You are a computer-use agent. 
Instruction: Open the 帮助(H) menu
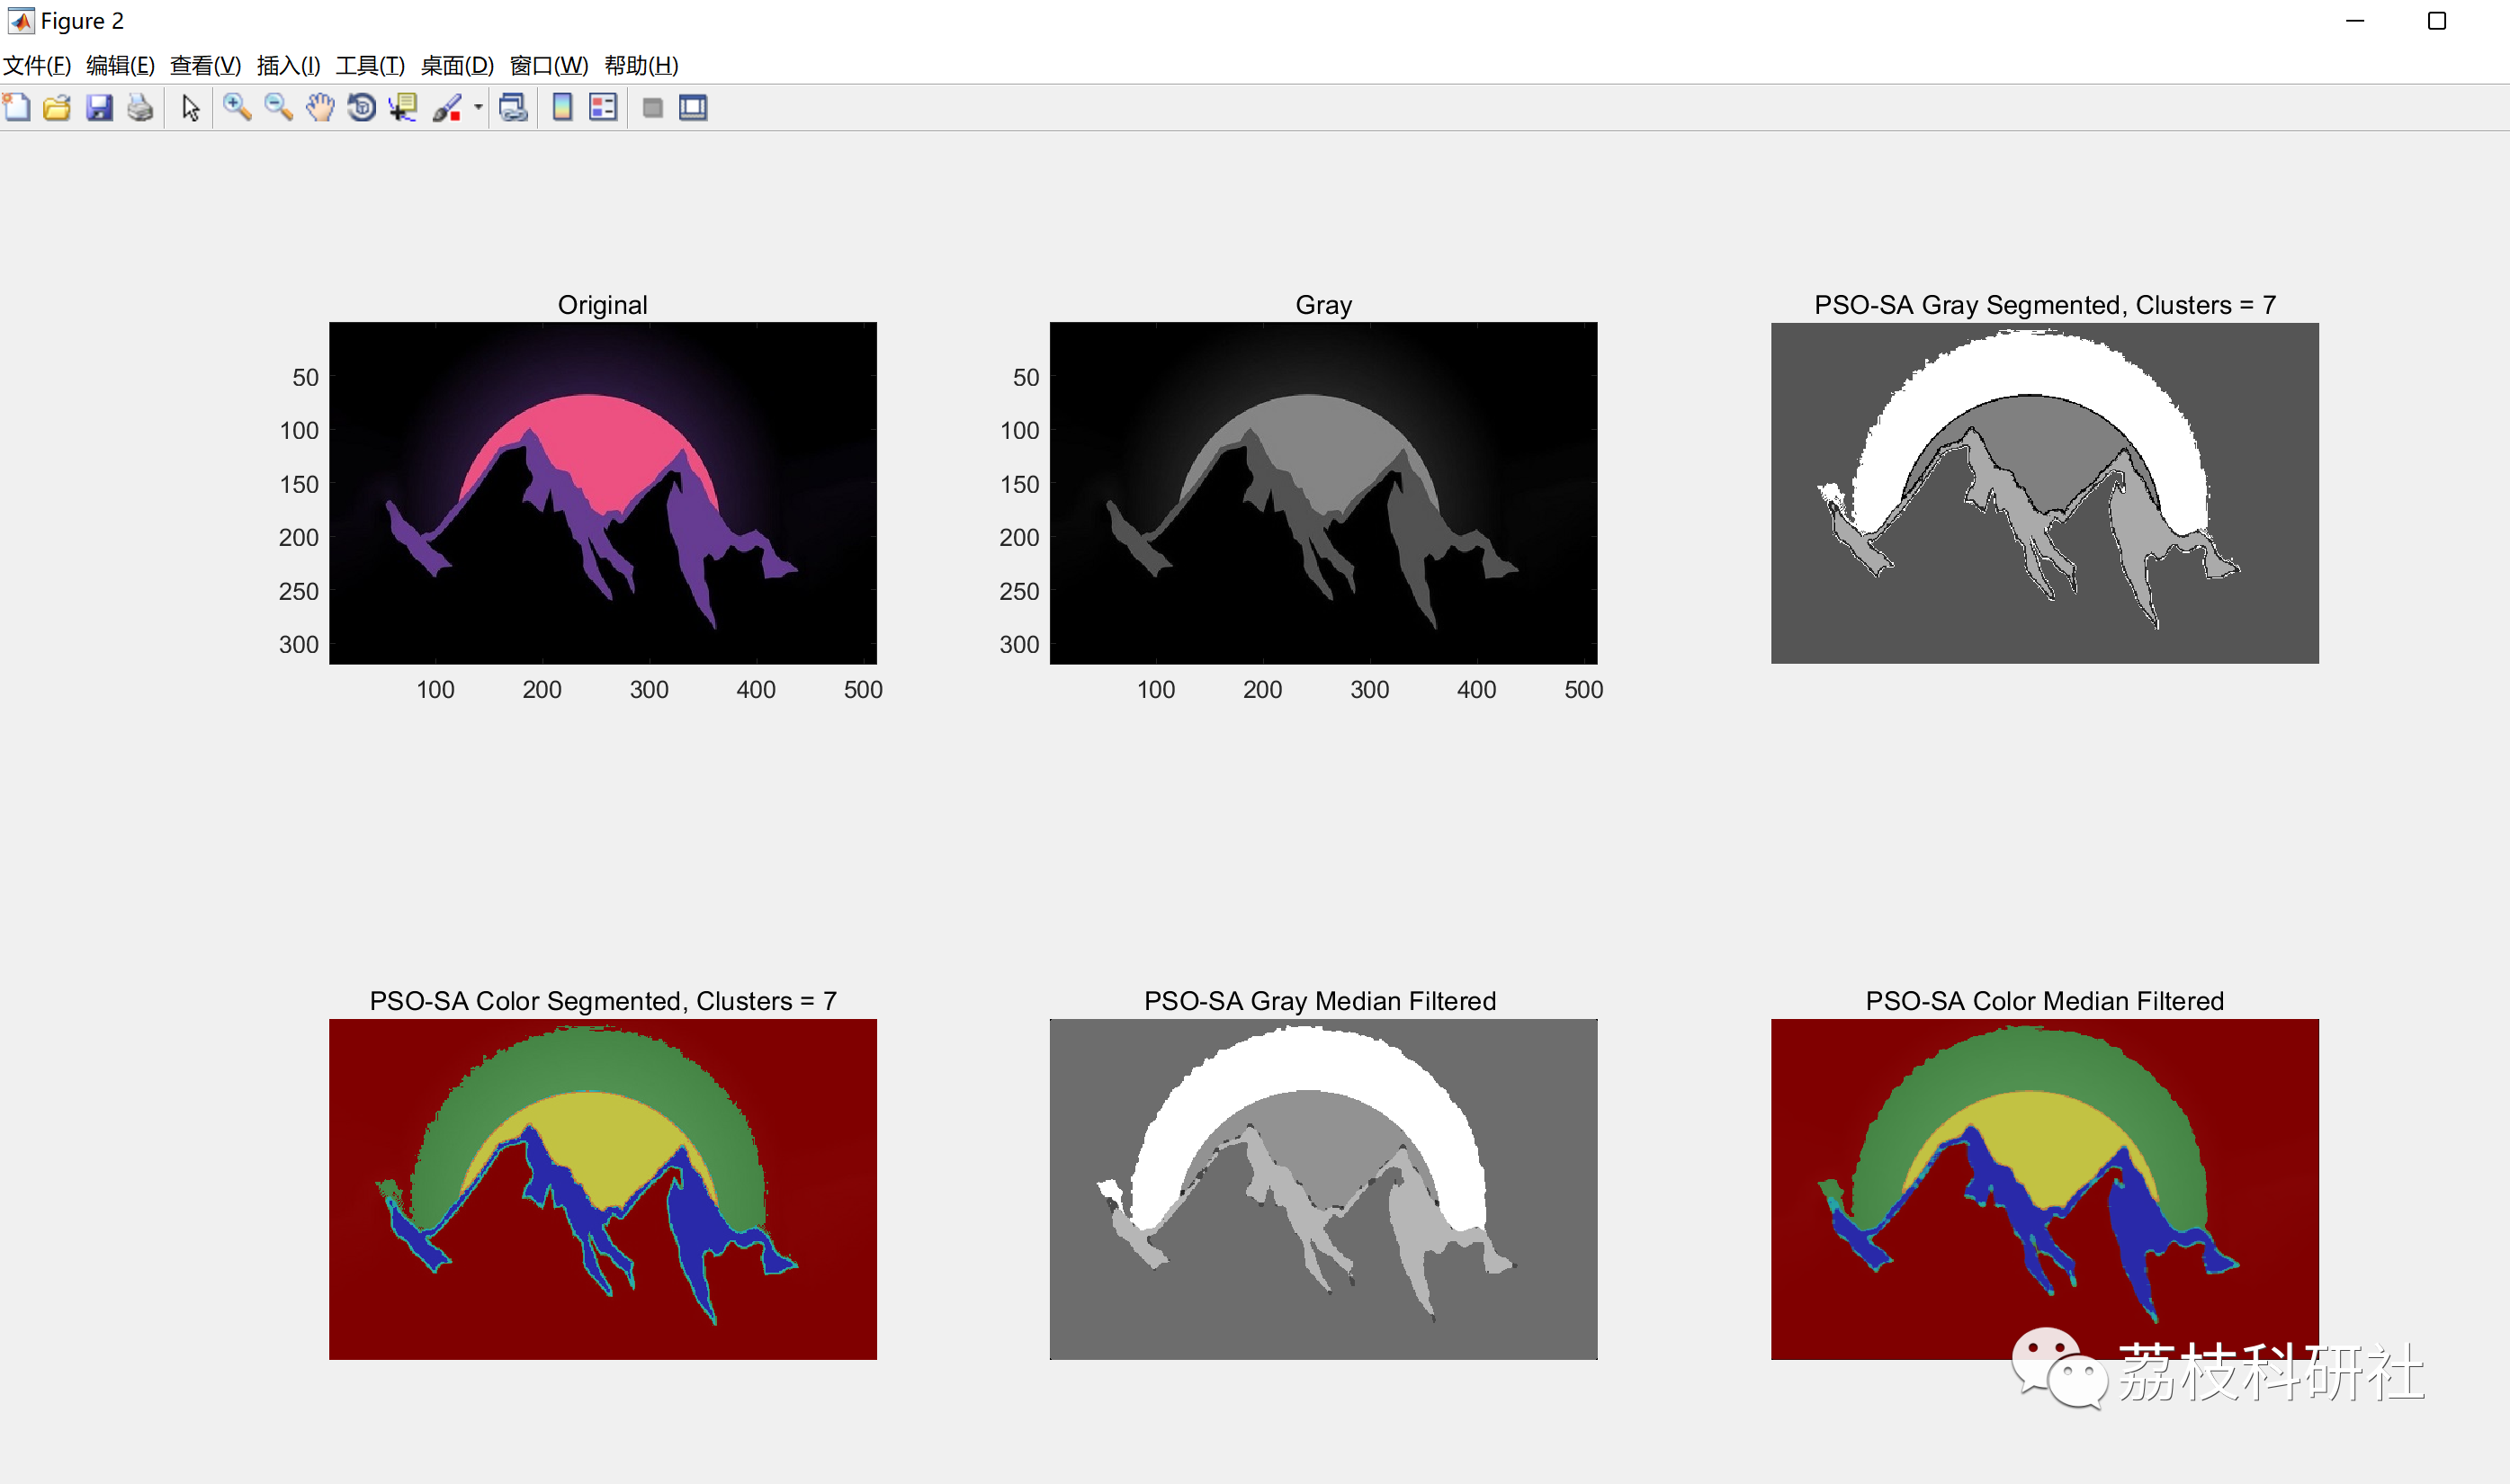641,66
